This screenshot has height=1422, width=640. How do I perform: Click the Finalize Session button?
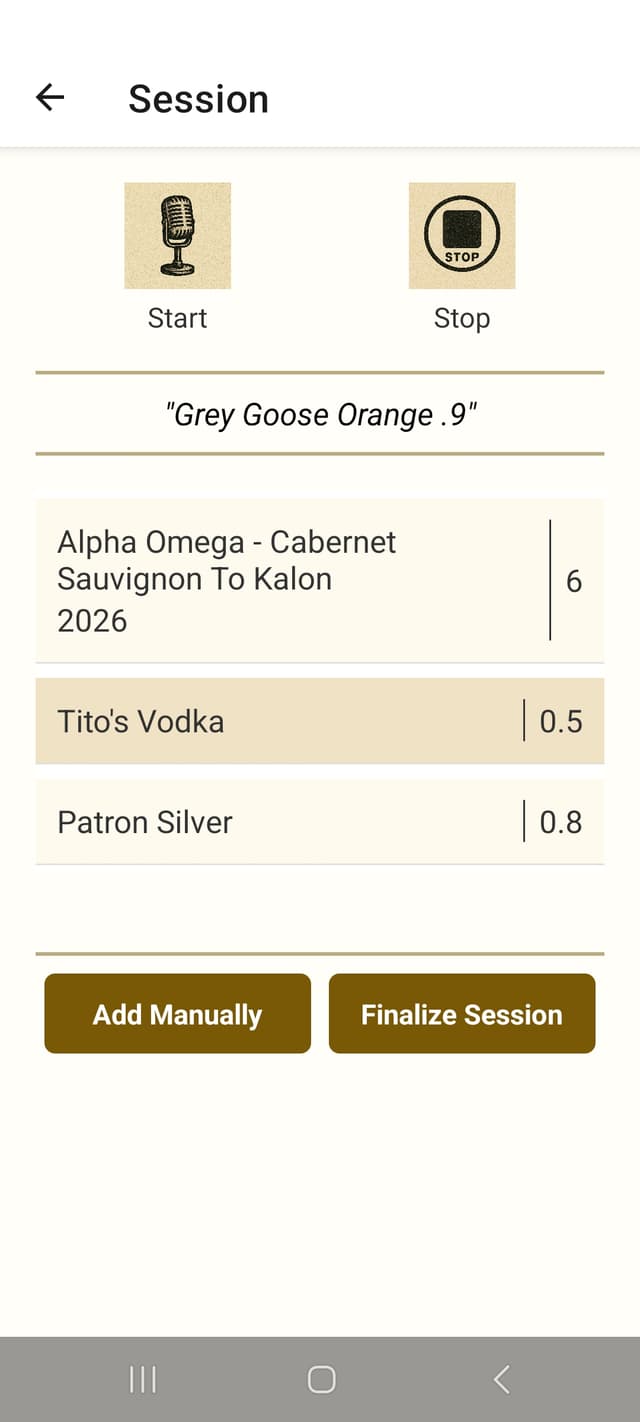pos(462,1014)
